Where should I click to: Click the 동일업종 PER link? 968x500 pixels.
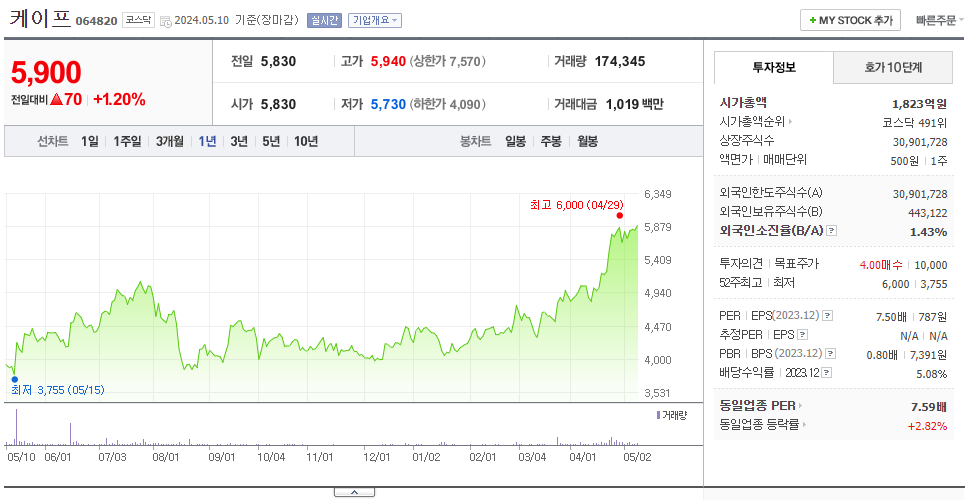(x=757, y=406)
